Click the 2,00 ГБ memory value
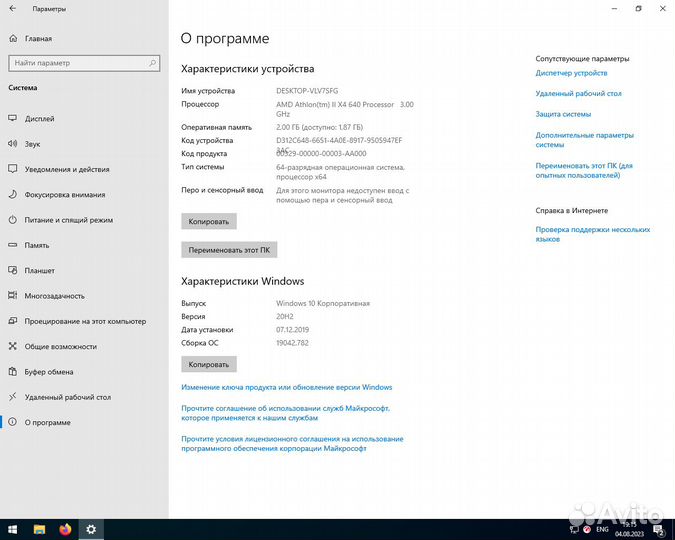 point(319,127)
